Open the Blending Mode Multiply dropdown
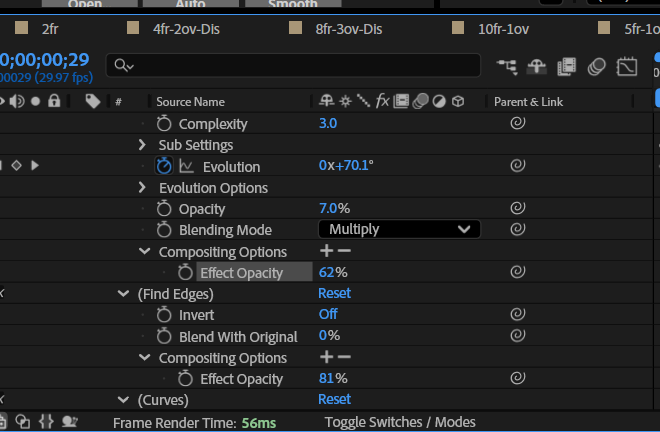The height and width of the screenshot is (432, 660). coord(399,229)
